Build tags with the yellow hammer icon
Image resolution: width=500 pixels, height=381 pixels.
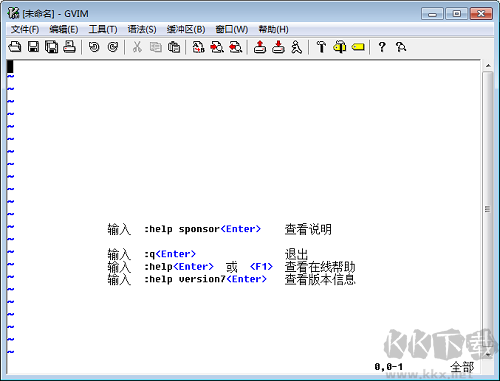(x=340, y=47)
